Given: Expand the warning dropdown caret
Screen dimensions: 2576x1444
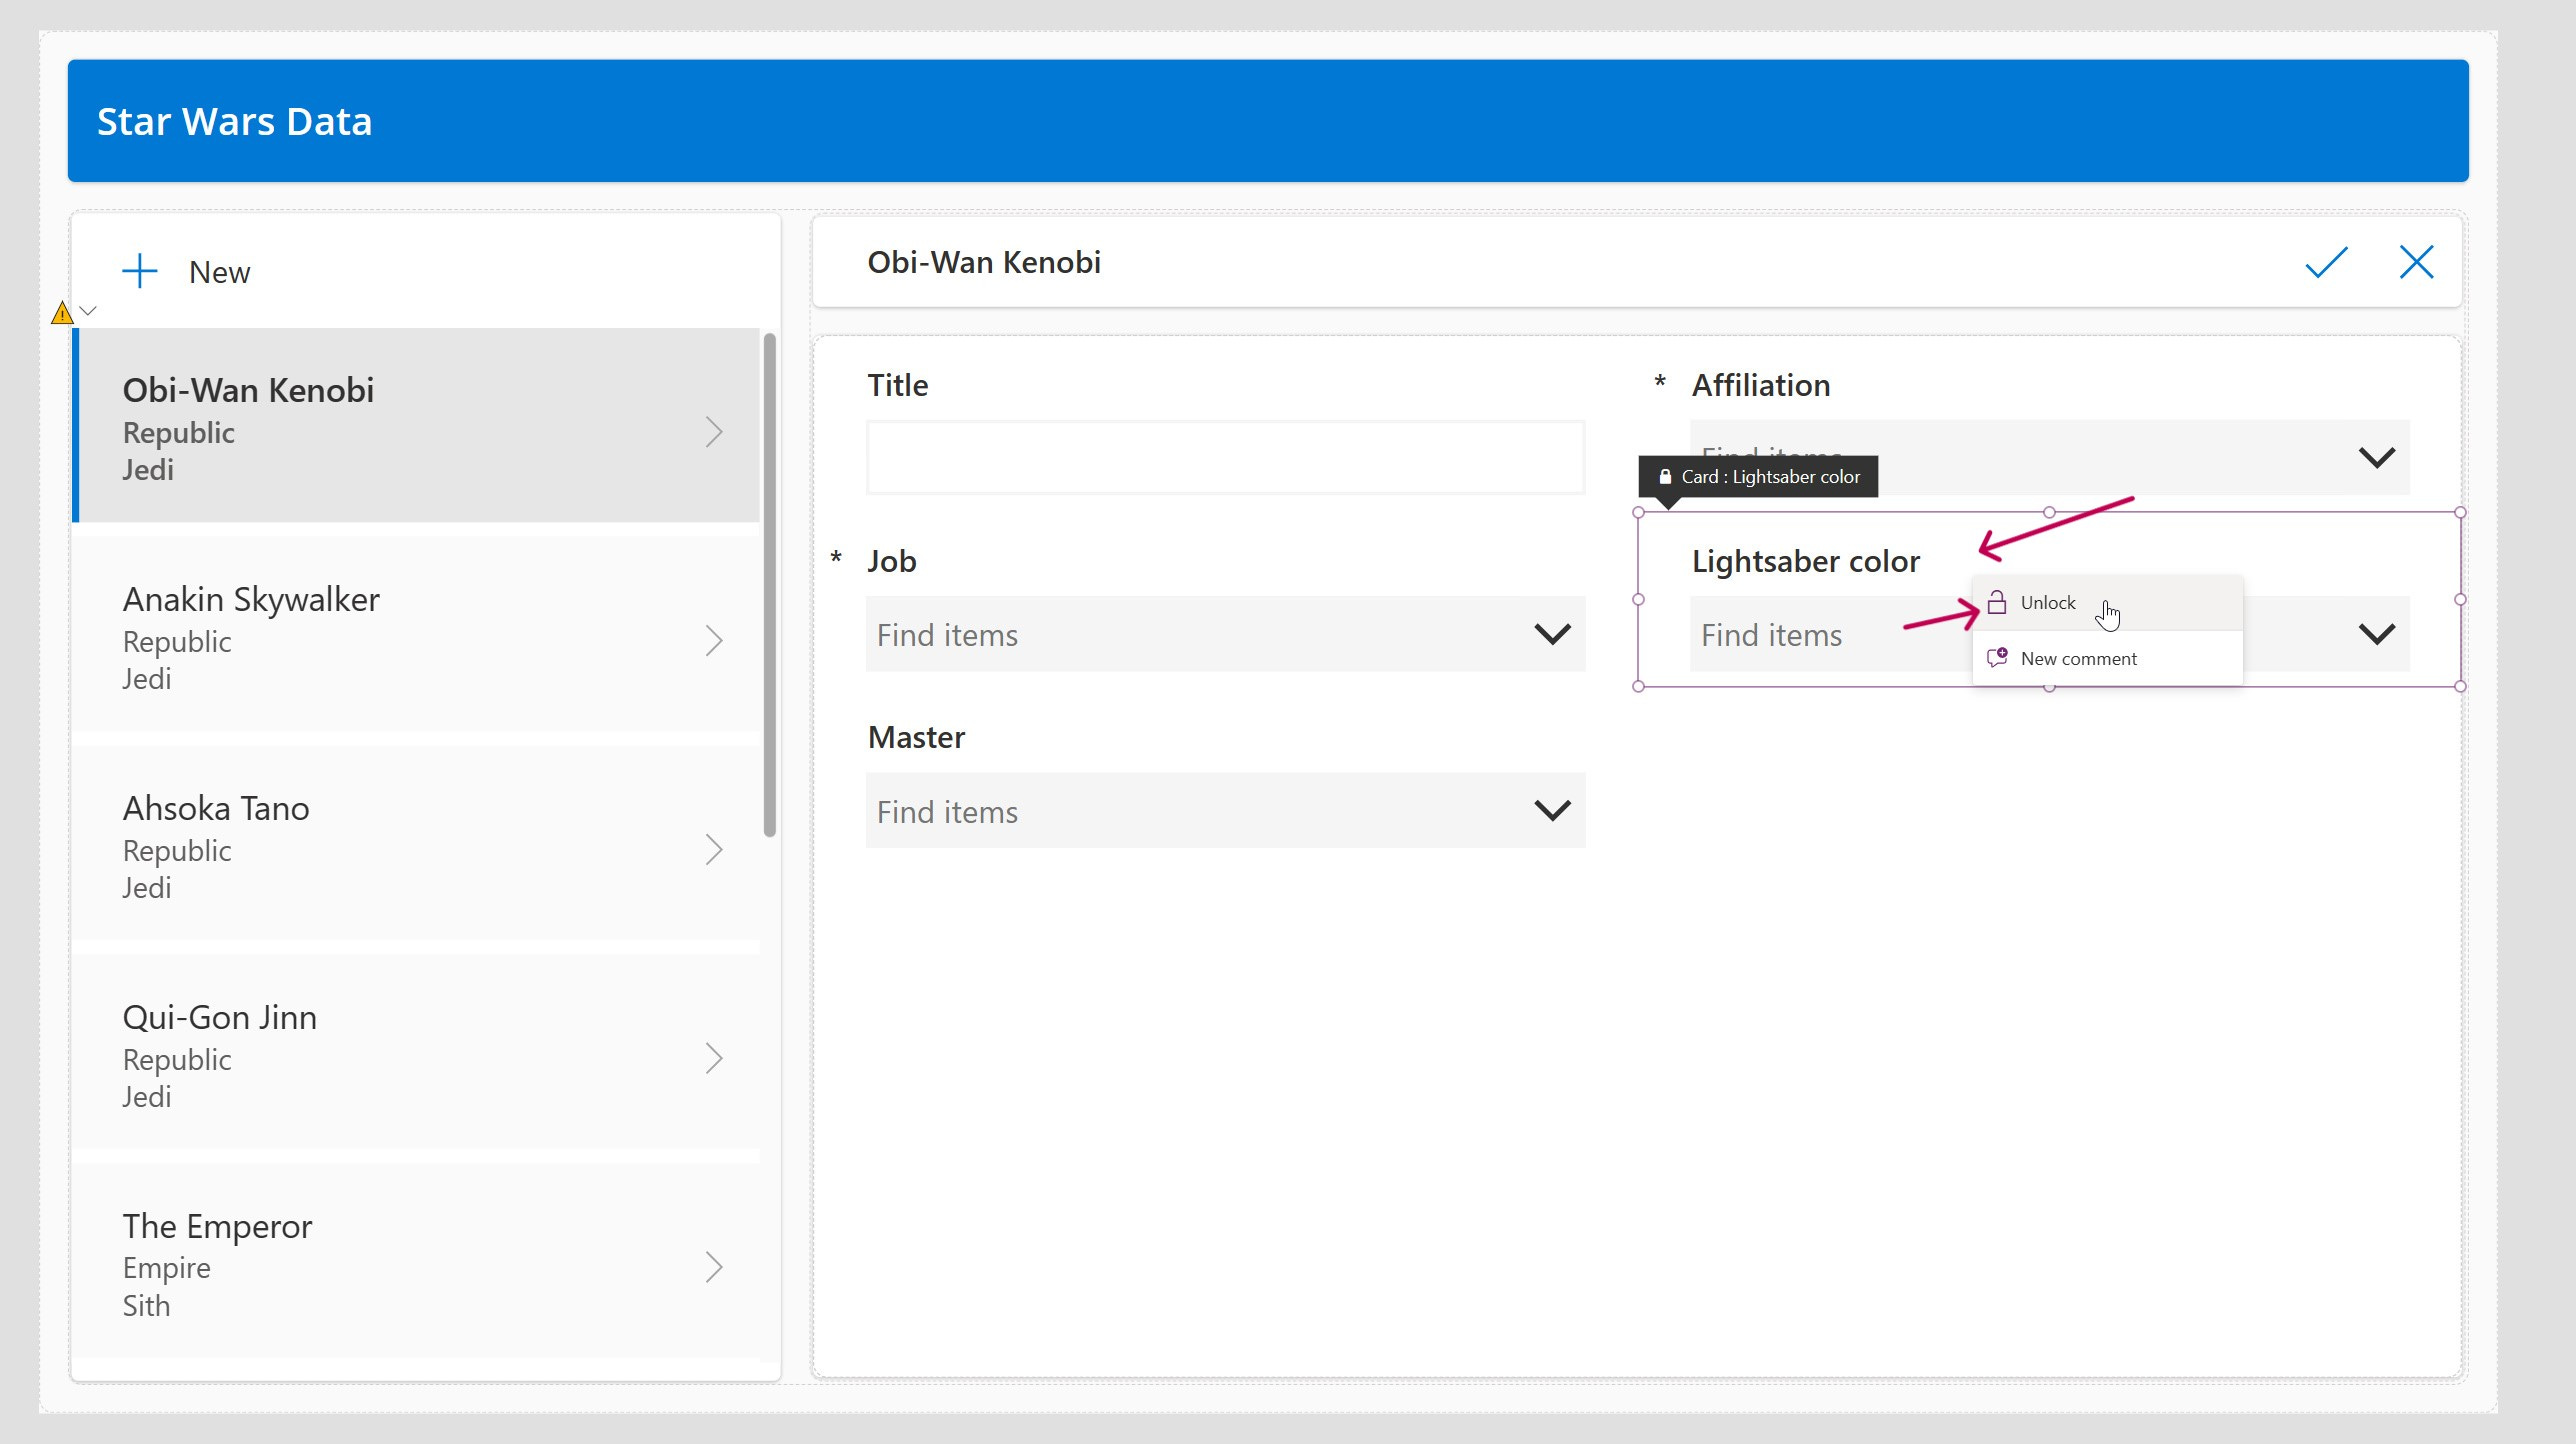Looking at the screenshot, I should tap(88, 311).
